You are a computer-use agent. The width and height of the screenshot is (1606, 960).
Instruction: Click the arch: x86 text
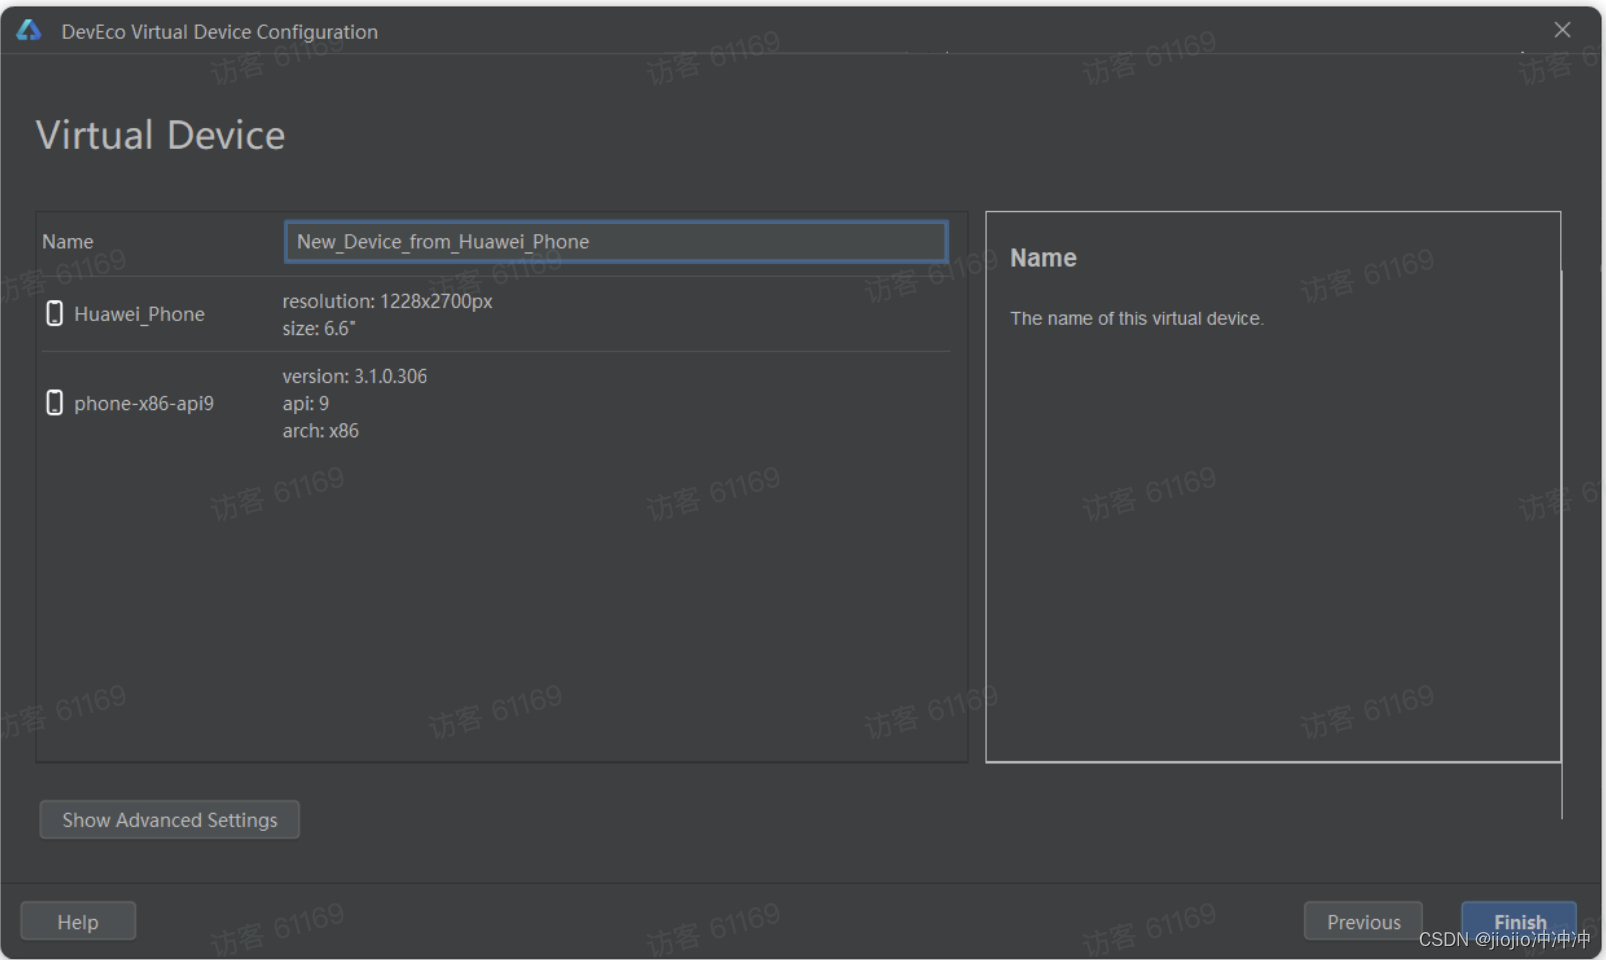coord(321,431)
